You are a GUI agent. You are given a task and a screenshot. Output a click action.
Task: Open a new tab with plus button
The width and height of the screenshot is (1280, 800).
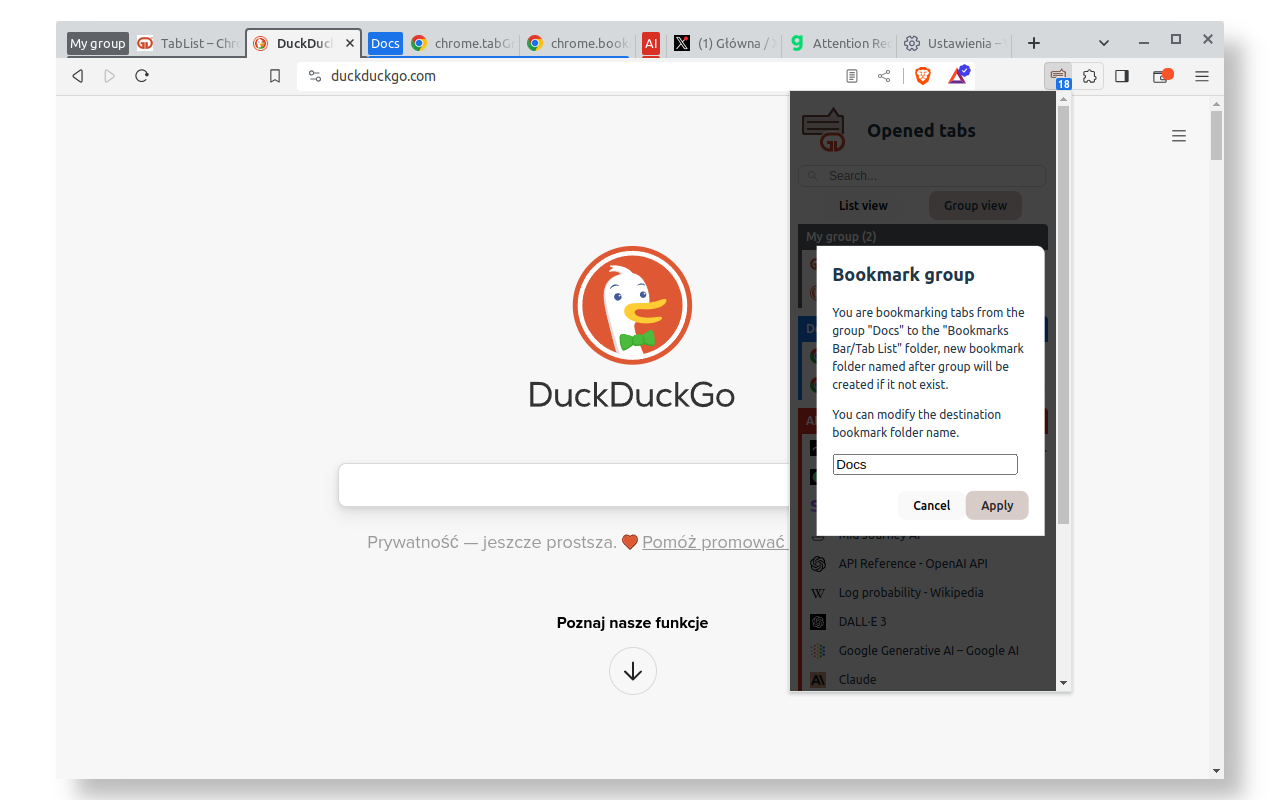1034,43
